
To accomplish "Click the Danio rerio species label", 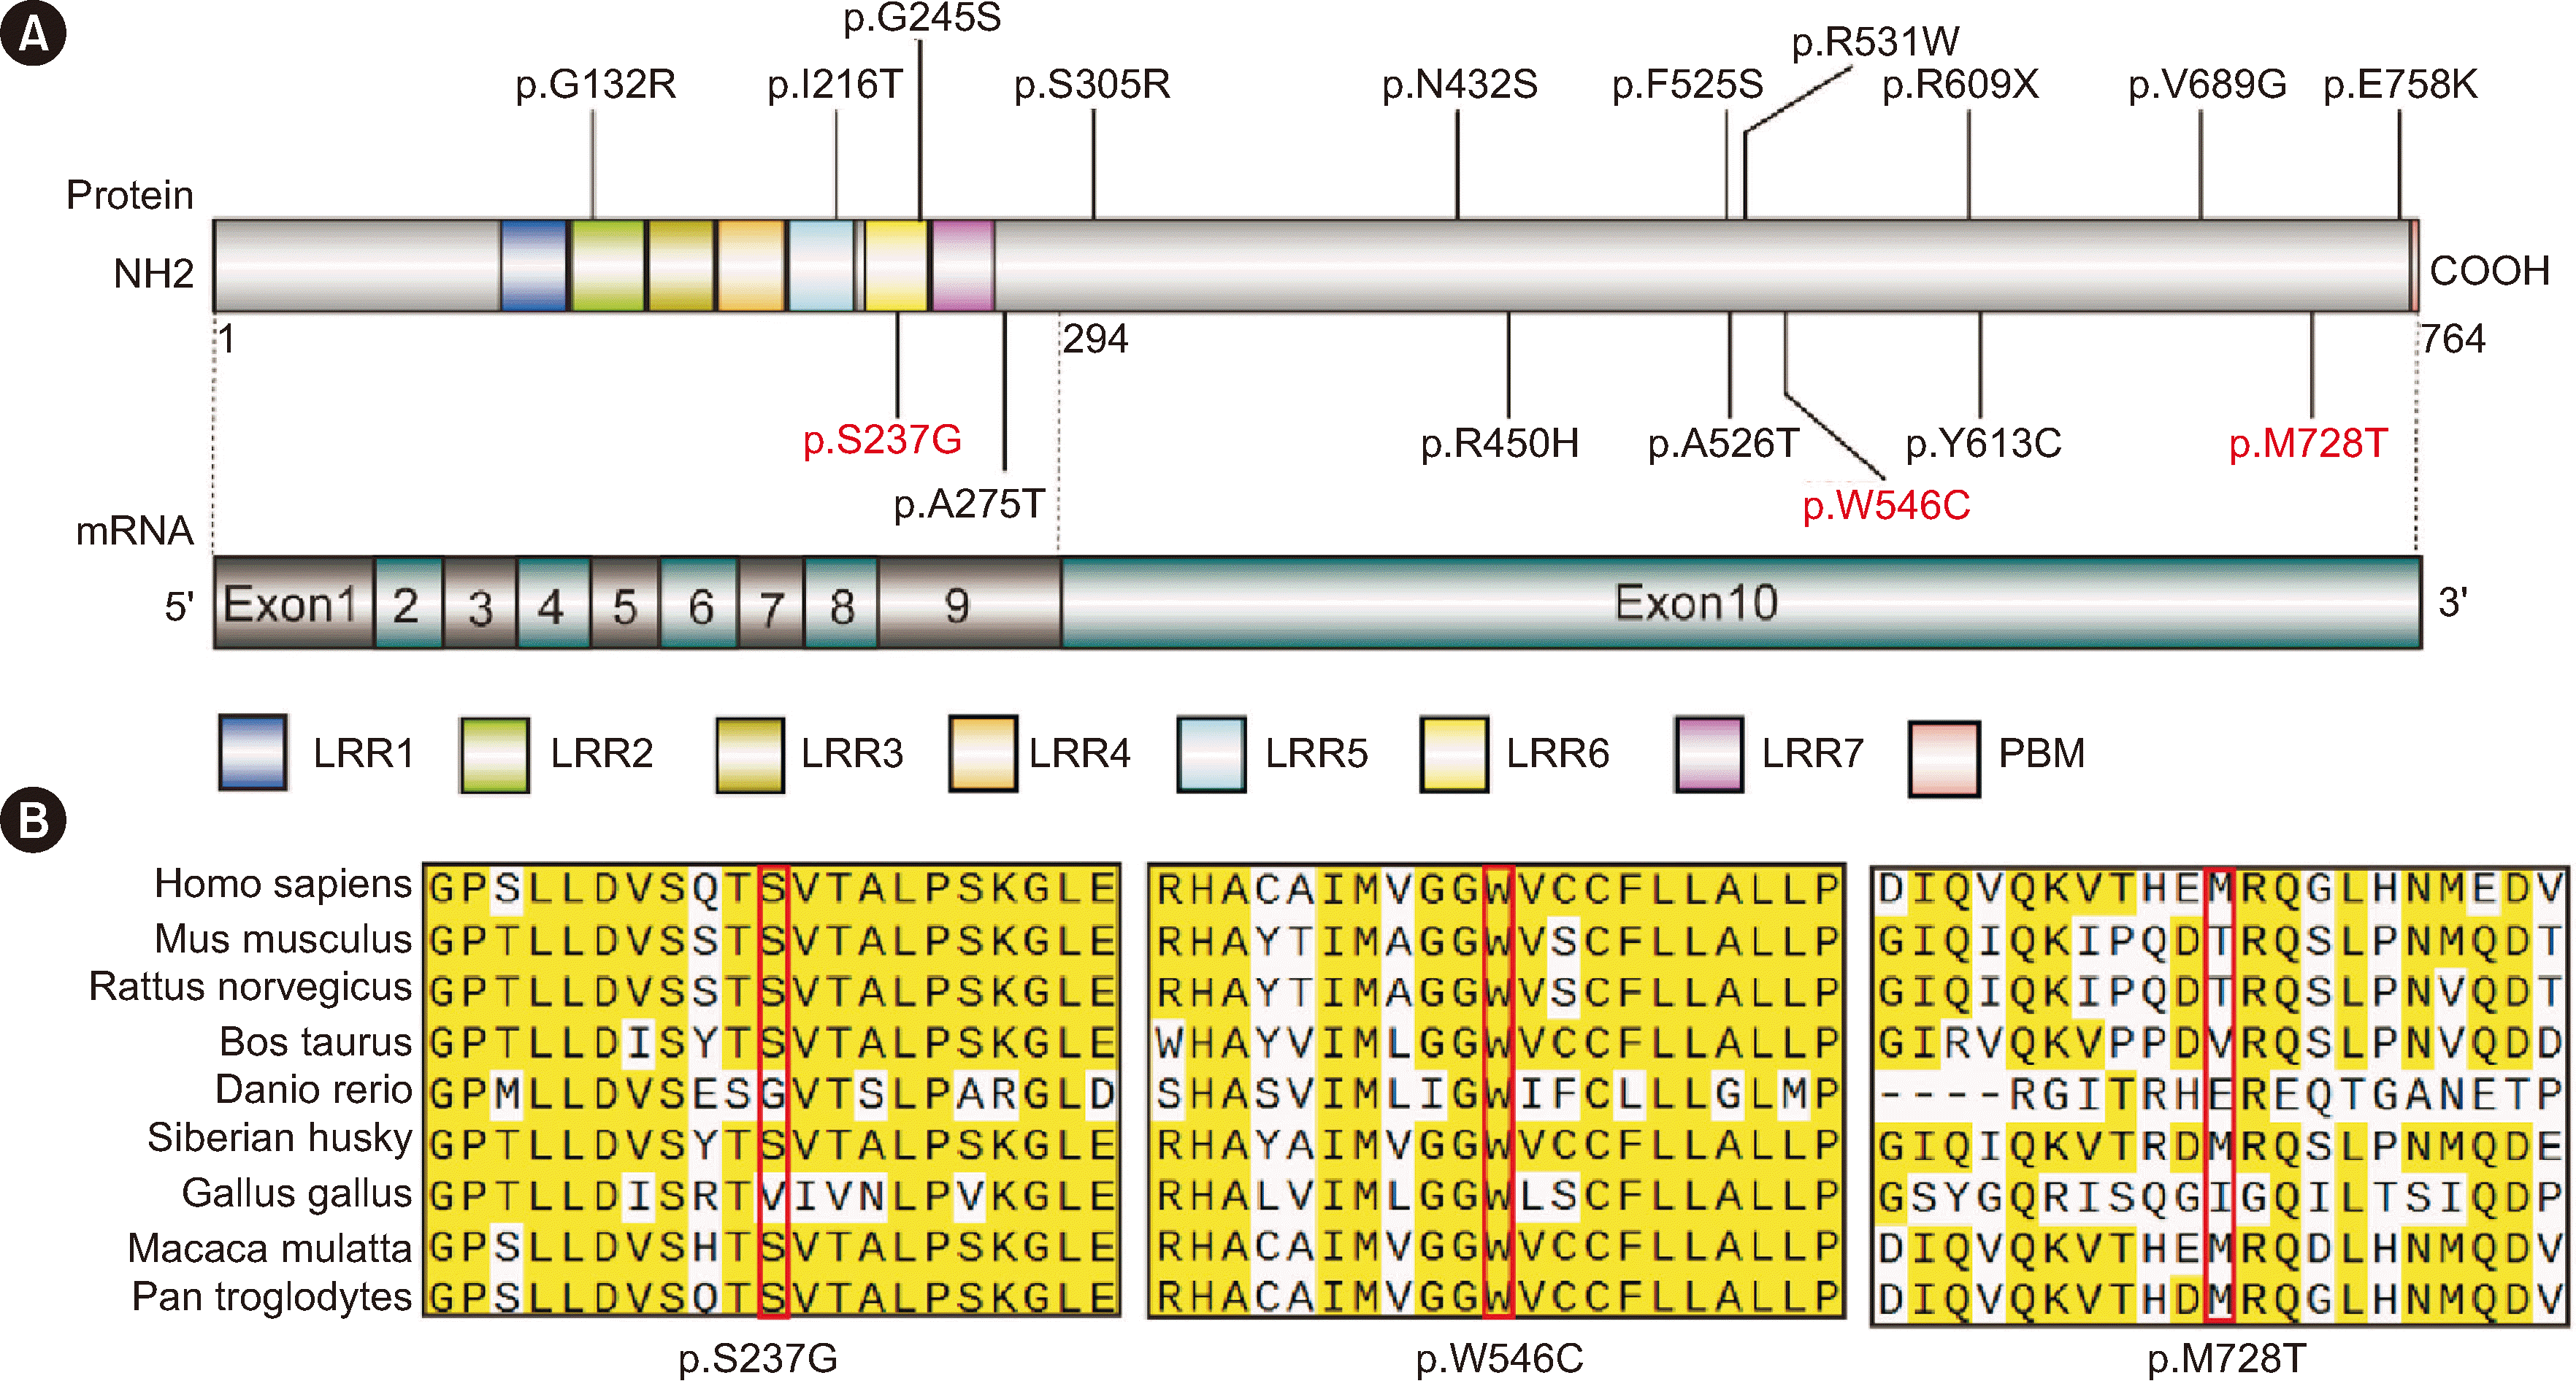I will [314, 1090].
